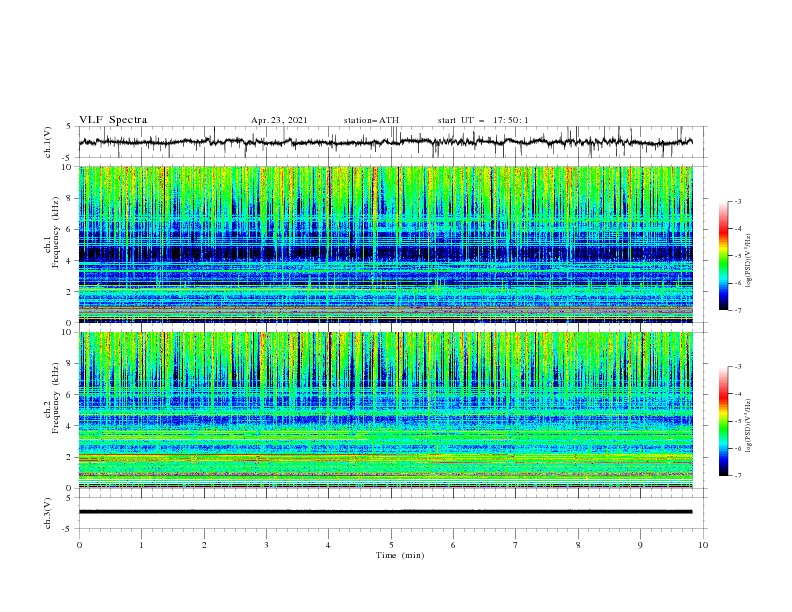Click time axis tick "6"
This screenshot has width=792, height=612.
coord(453,545)
